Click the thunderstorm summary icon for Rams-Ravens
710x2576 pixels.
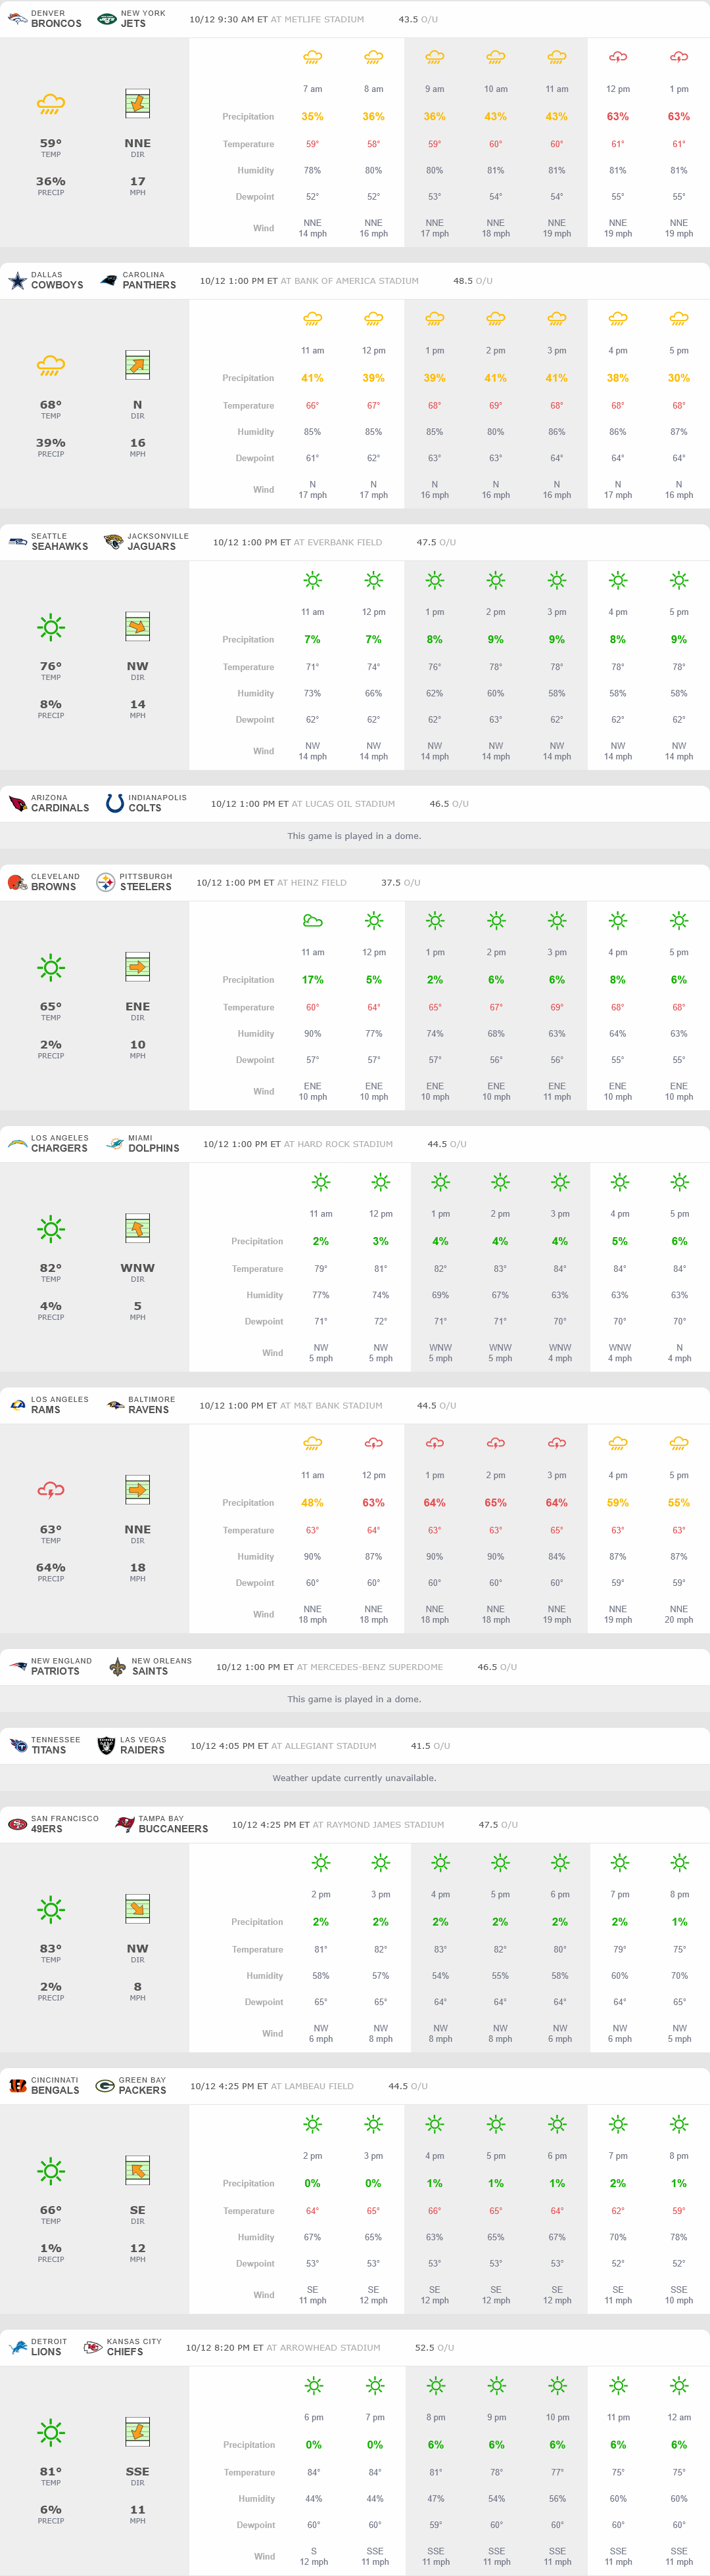click(x=51, y=1490)
